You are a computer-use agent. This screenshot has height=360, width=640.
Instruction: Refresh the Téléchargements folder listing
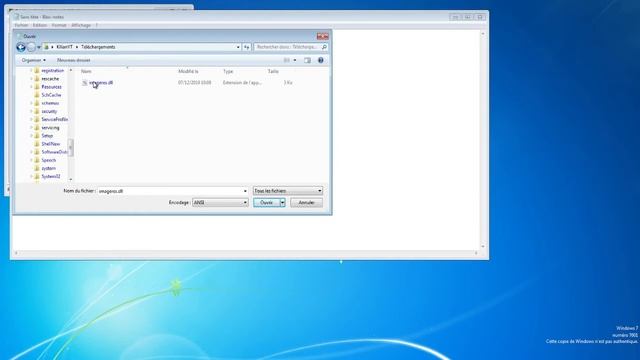pyautogui.click(x=247, y=47)
